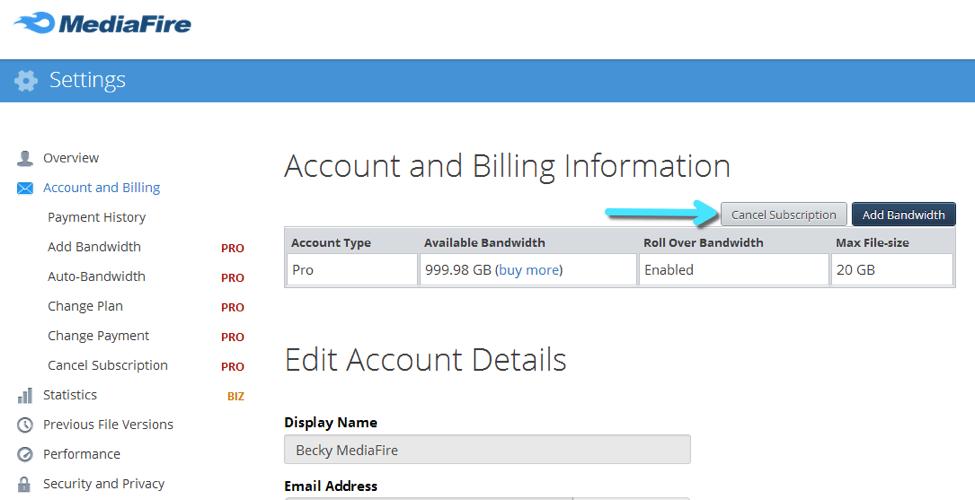This screenshot has height=500, width=975.
Task: Follow the "buy more" bandwidth link
Action: [530, 270]
